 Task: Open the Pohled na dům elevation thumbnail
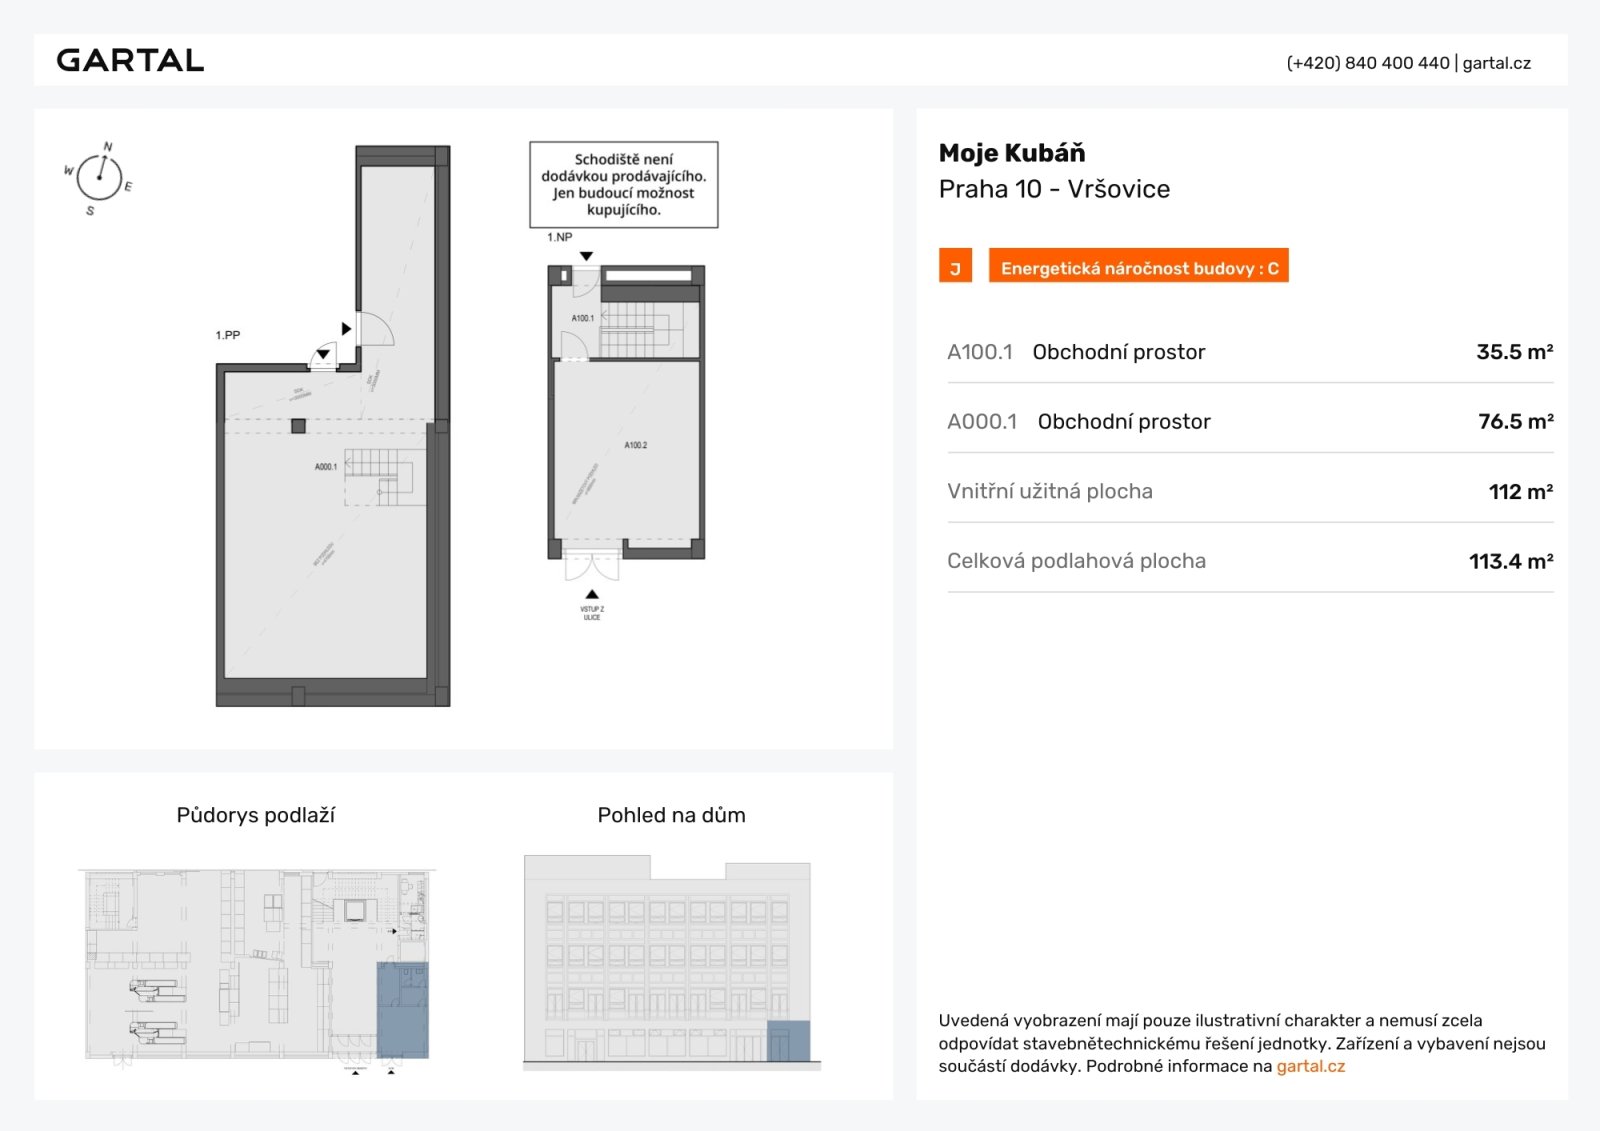[671, 962]
